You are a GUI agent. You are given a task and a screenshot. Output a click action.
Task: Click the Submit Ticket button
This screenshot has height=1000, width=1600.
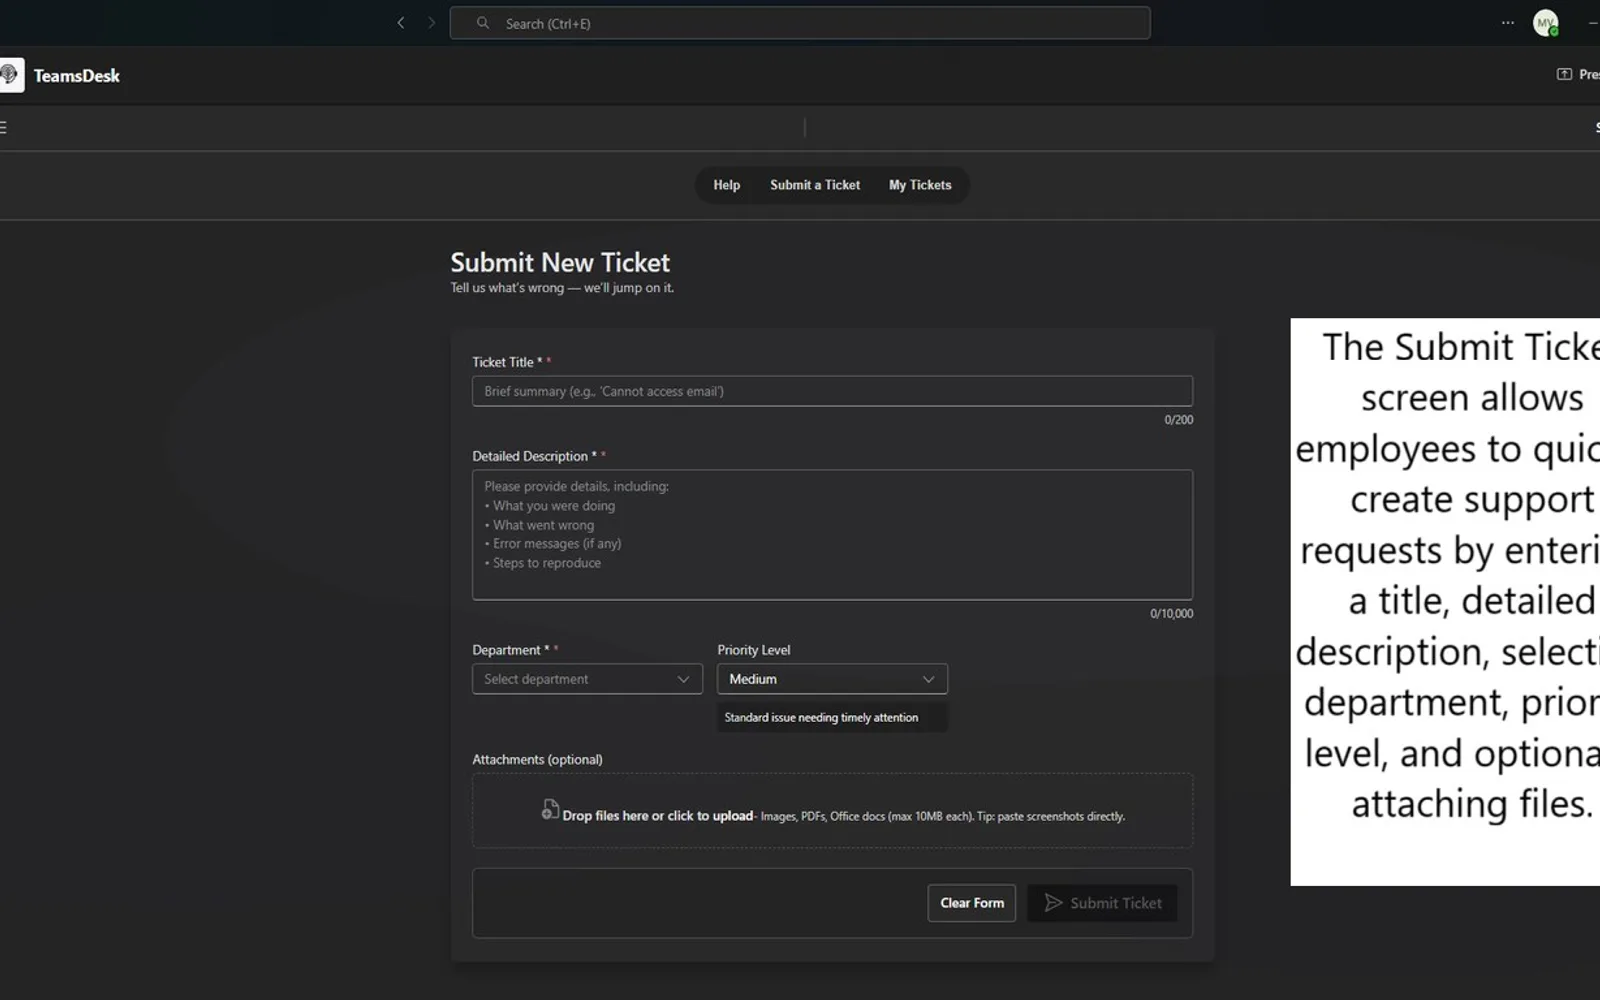(1102, 903)
